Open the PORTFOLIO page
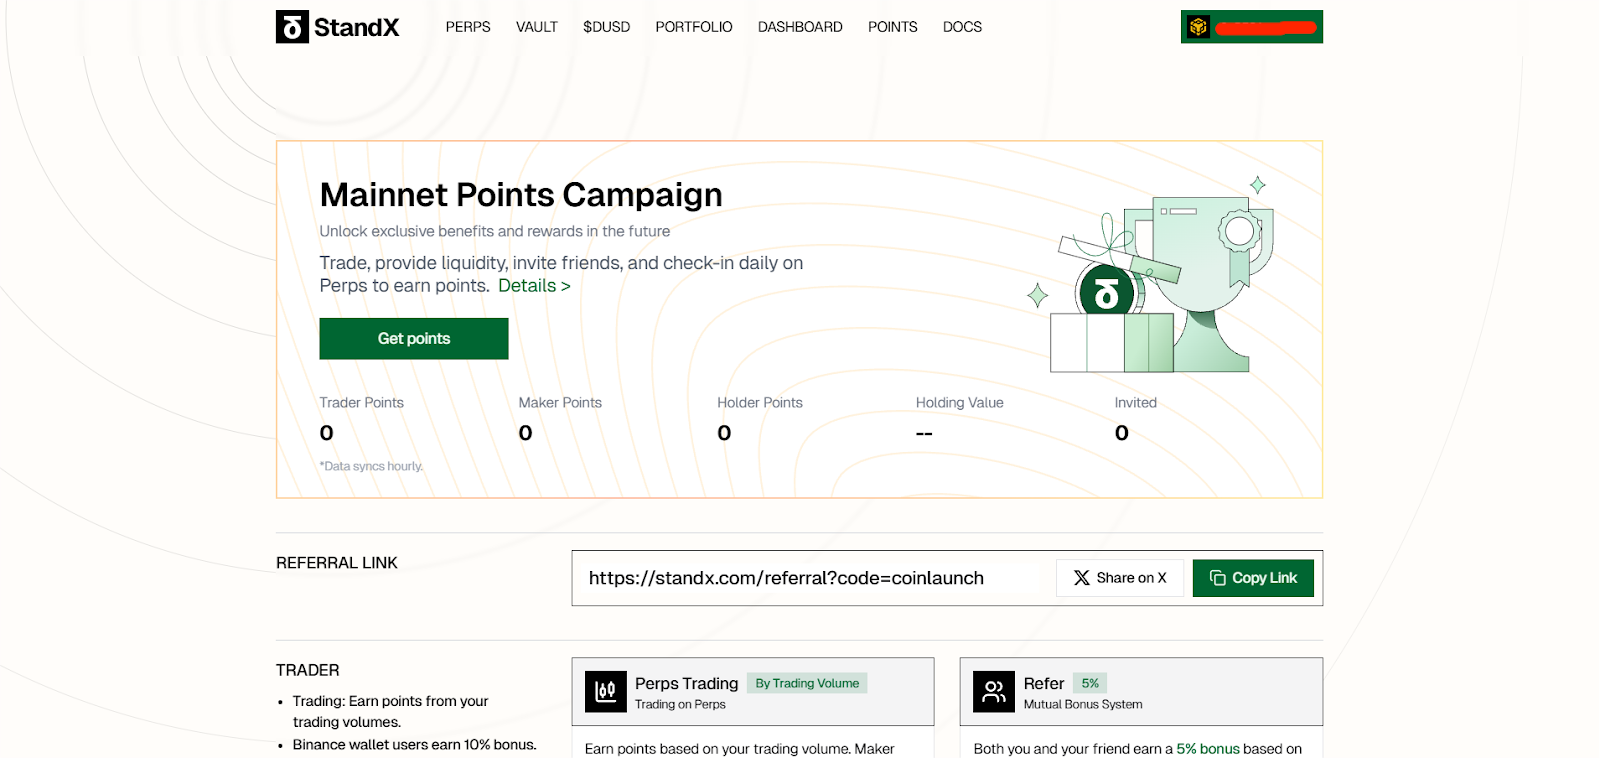 [694, 27]
